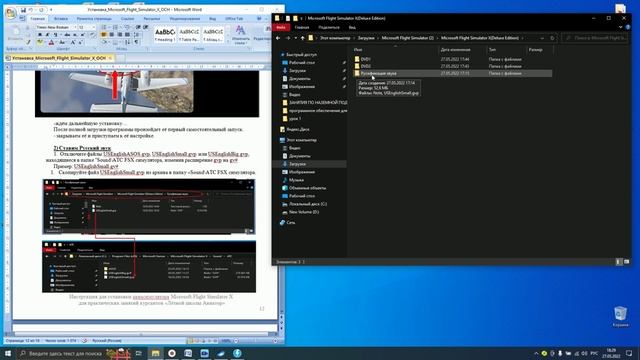Start a numbered list in Word
This screenshot has width=640, height=360.
pos(115,27)
